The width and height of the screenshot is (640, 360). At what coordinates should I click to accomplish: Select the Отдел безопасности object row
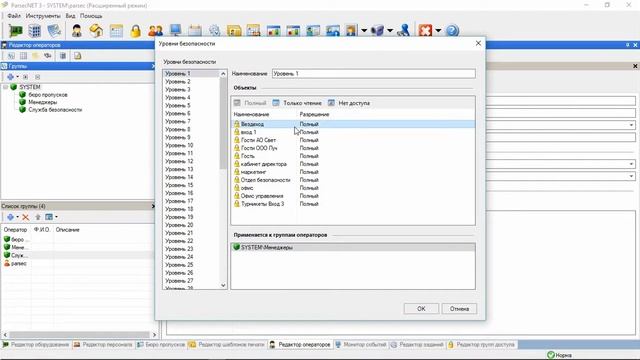pos(353,180)
